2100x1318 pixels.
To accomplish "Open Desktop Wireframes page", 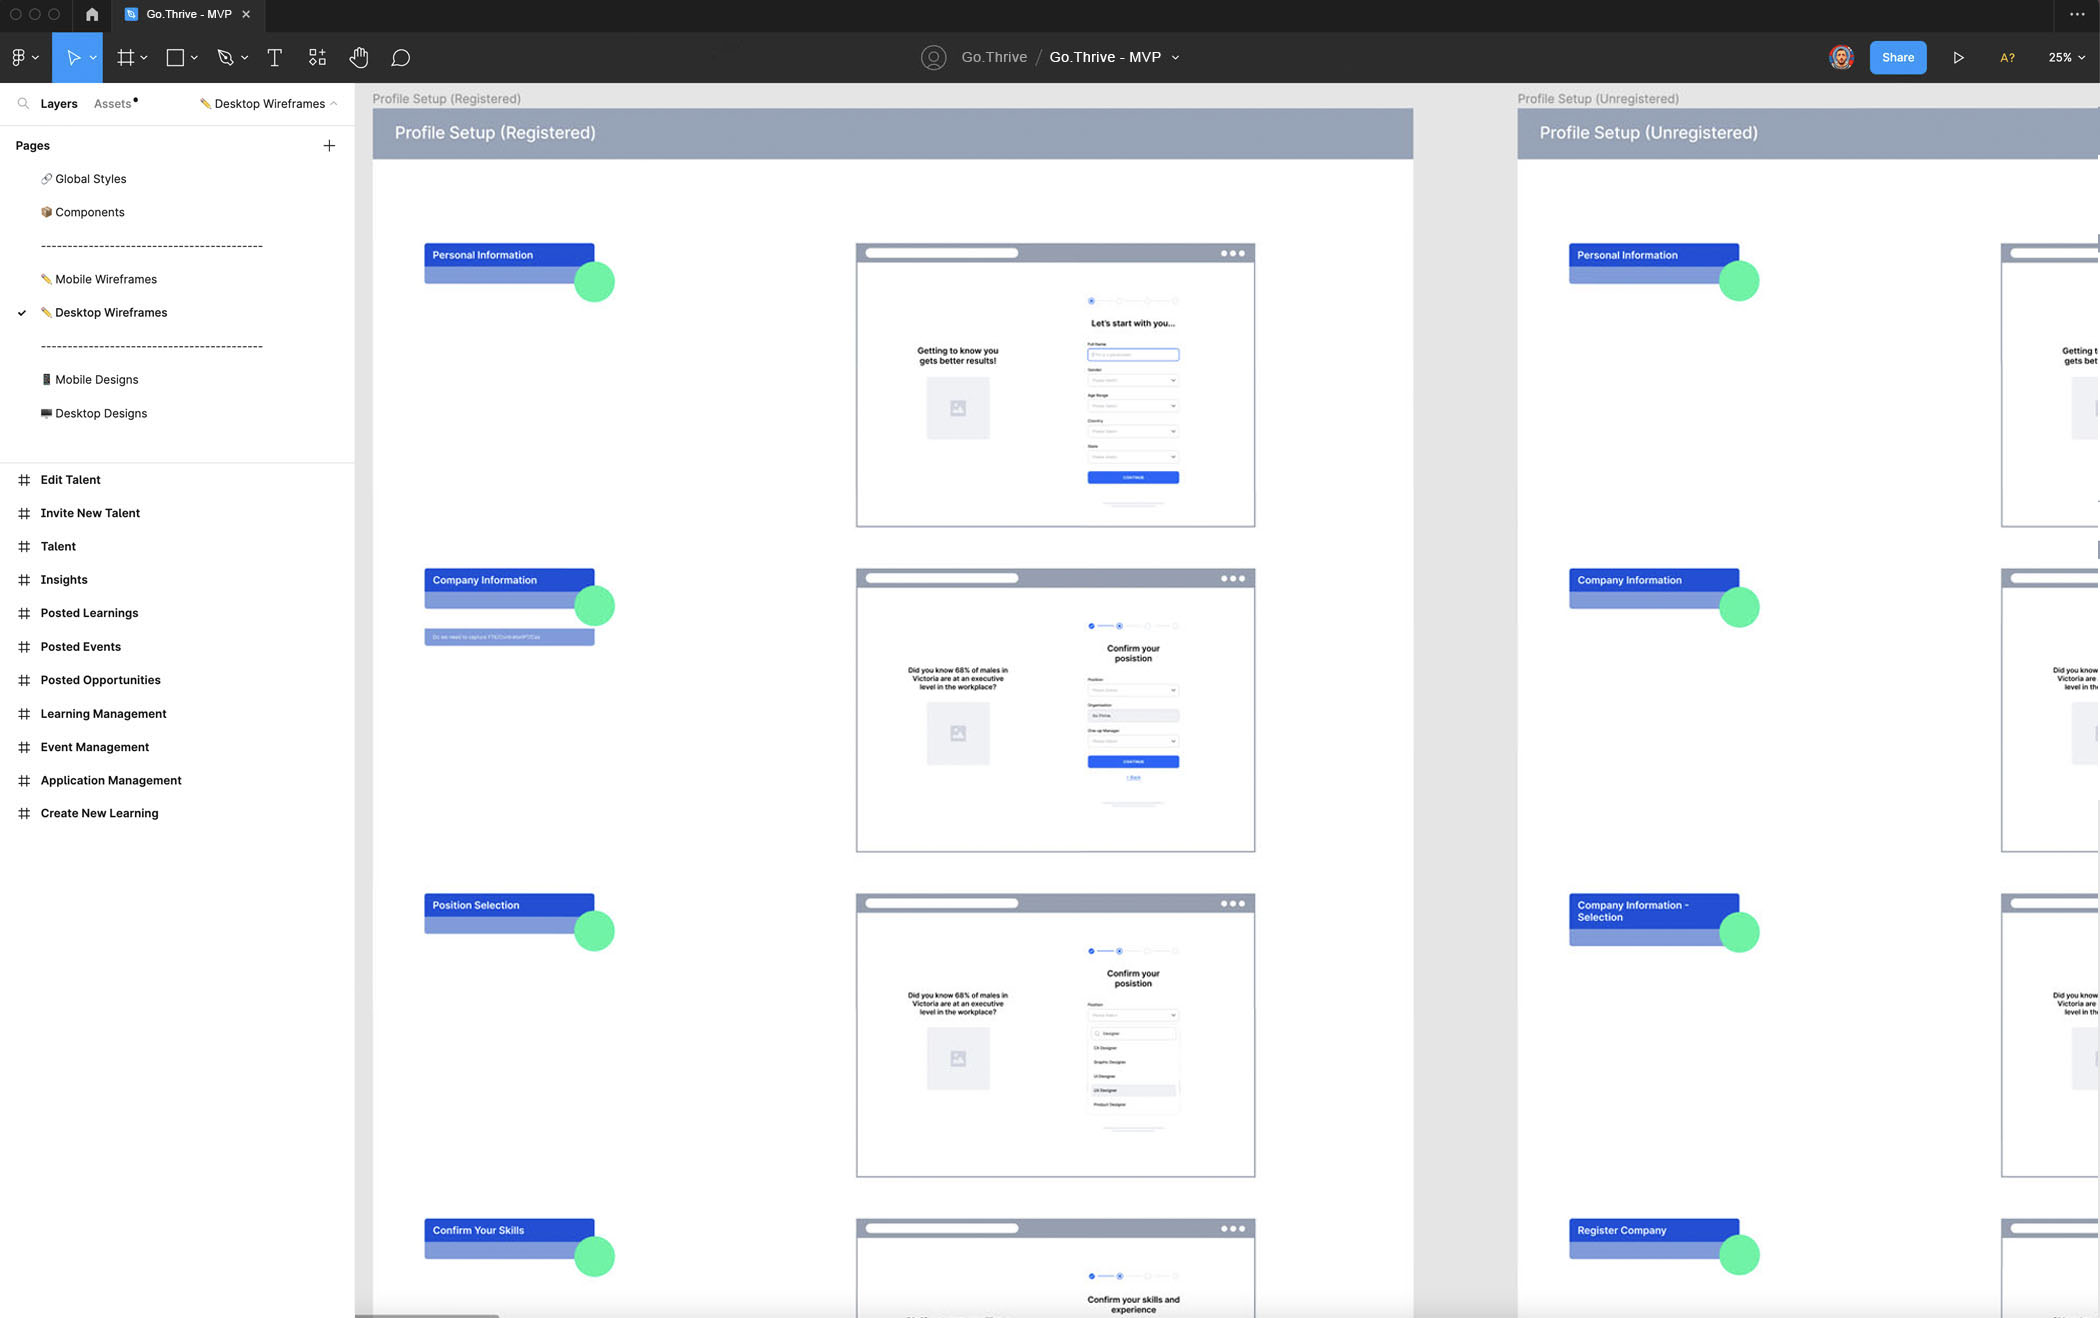I will point(111,313).
